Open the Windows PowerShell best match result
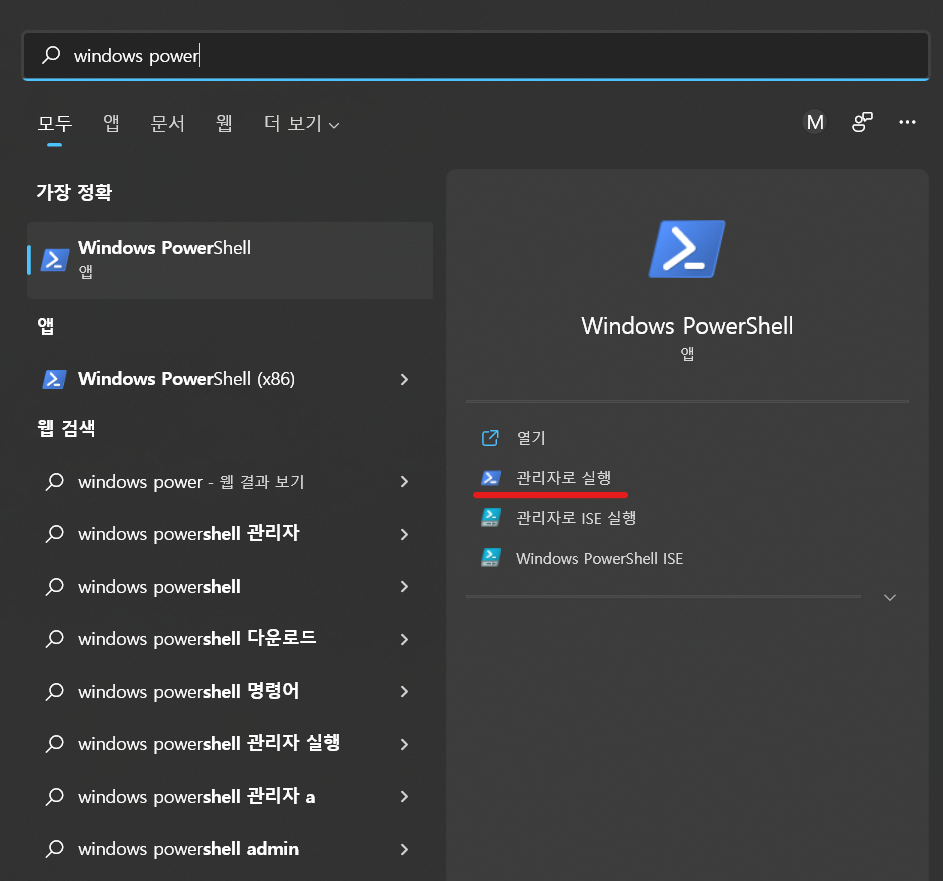Viewport: 943px width, 881px height. [x=230, y=260]
